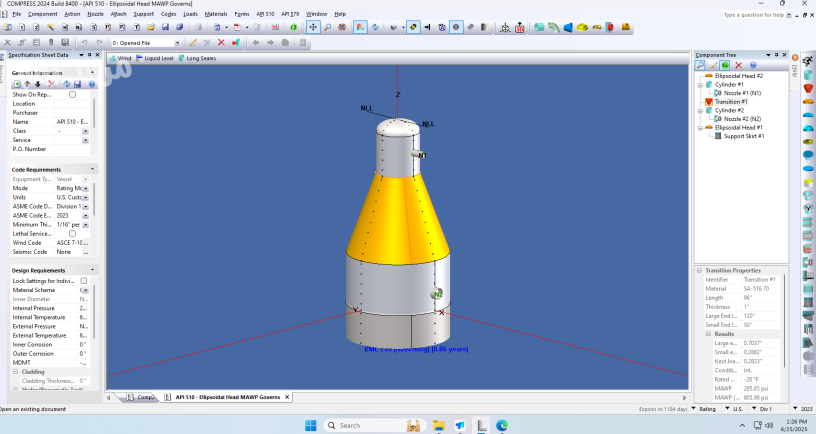Viewport: 816px width, 434px height.
Task: Enable Lock Settings for Individual checkbox
Action: pos(84,281)
